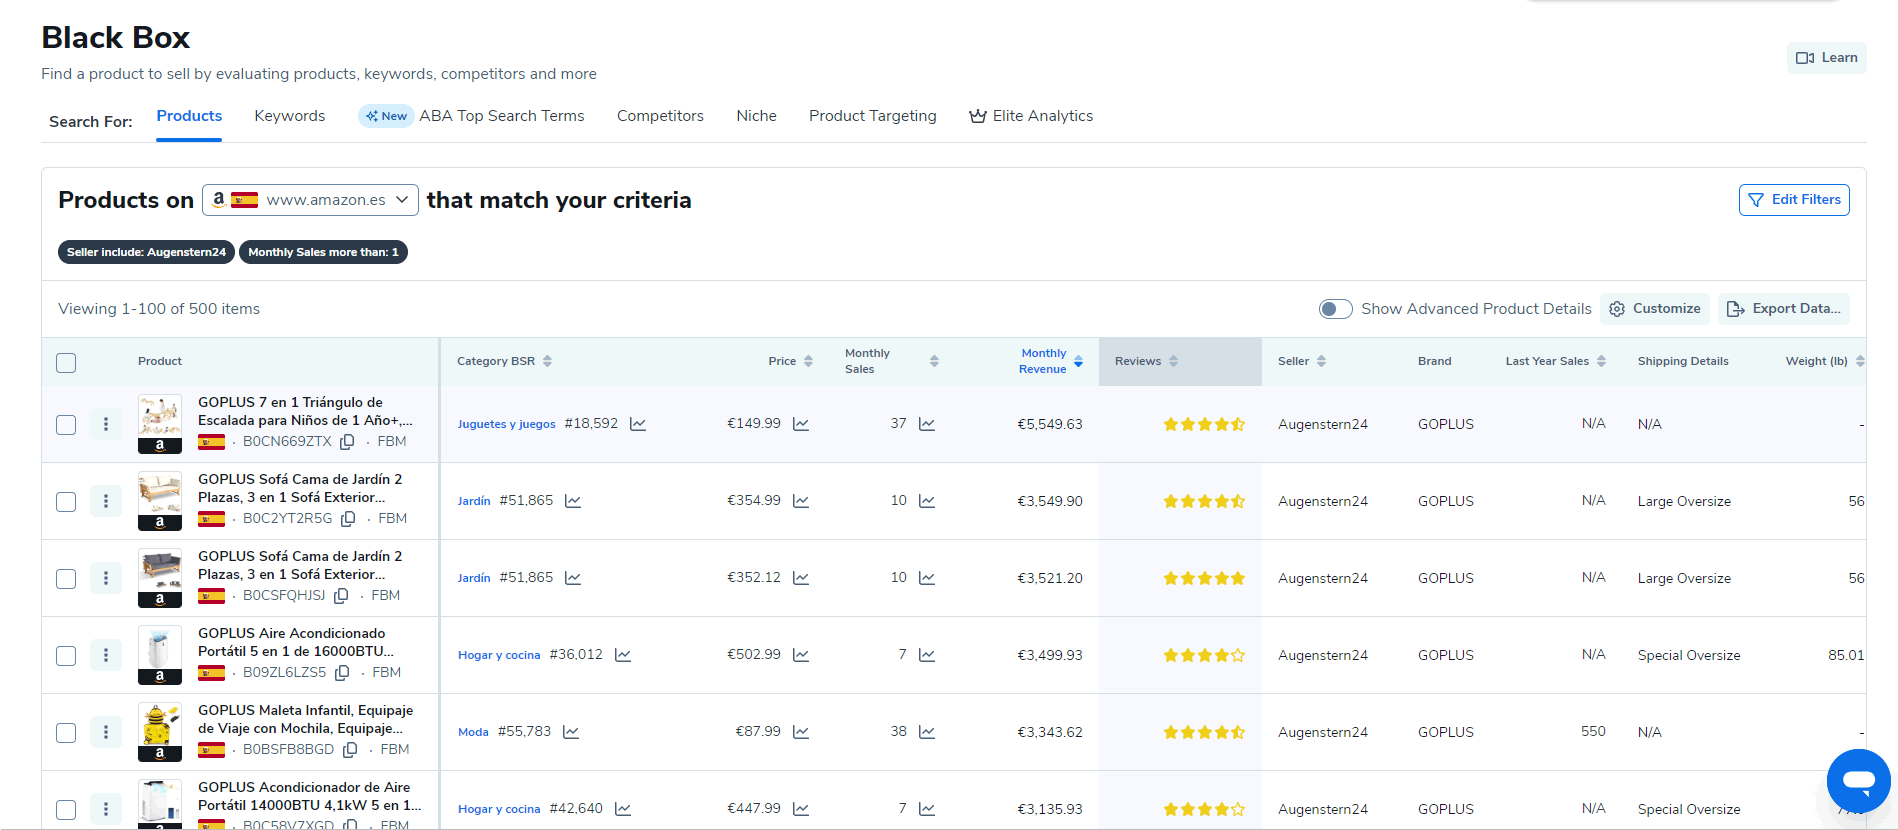
Task: Switch to the Competitors tab
Action: click(660, 116)
